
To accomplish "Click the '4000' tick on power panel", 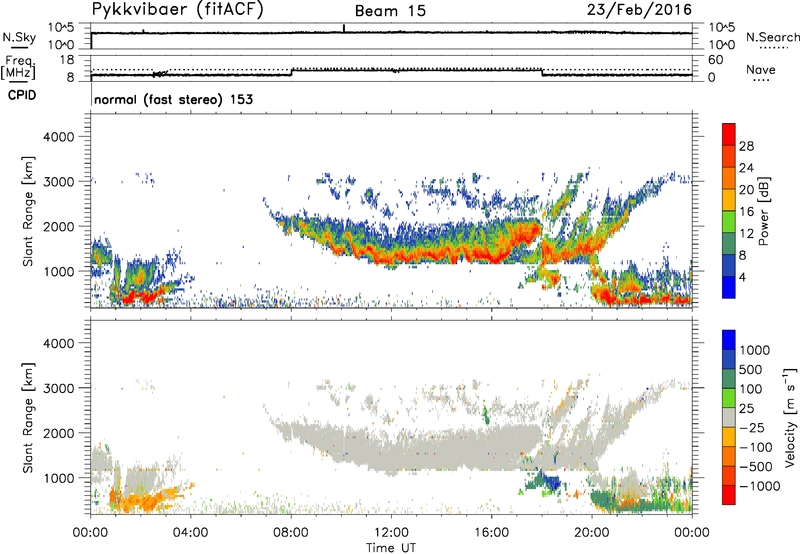I will click(x=58, y=137).
